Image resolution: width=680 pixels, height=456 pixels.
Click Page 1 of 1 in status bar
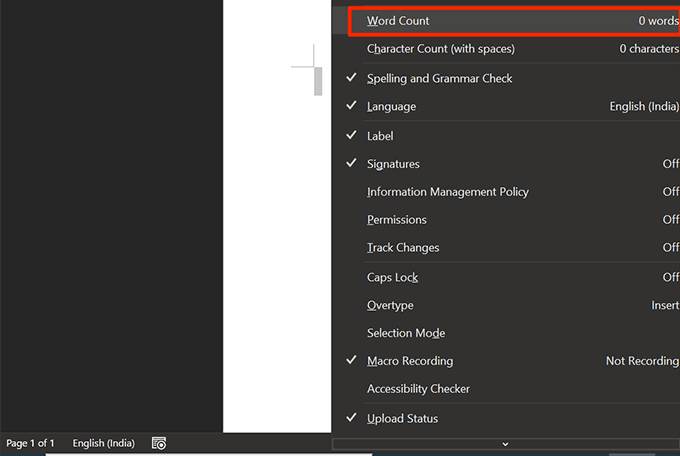click(31, 443)
